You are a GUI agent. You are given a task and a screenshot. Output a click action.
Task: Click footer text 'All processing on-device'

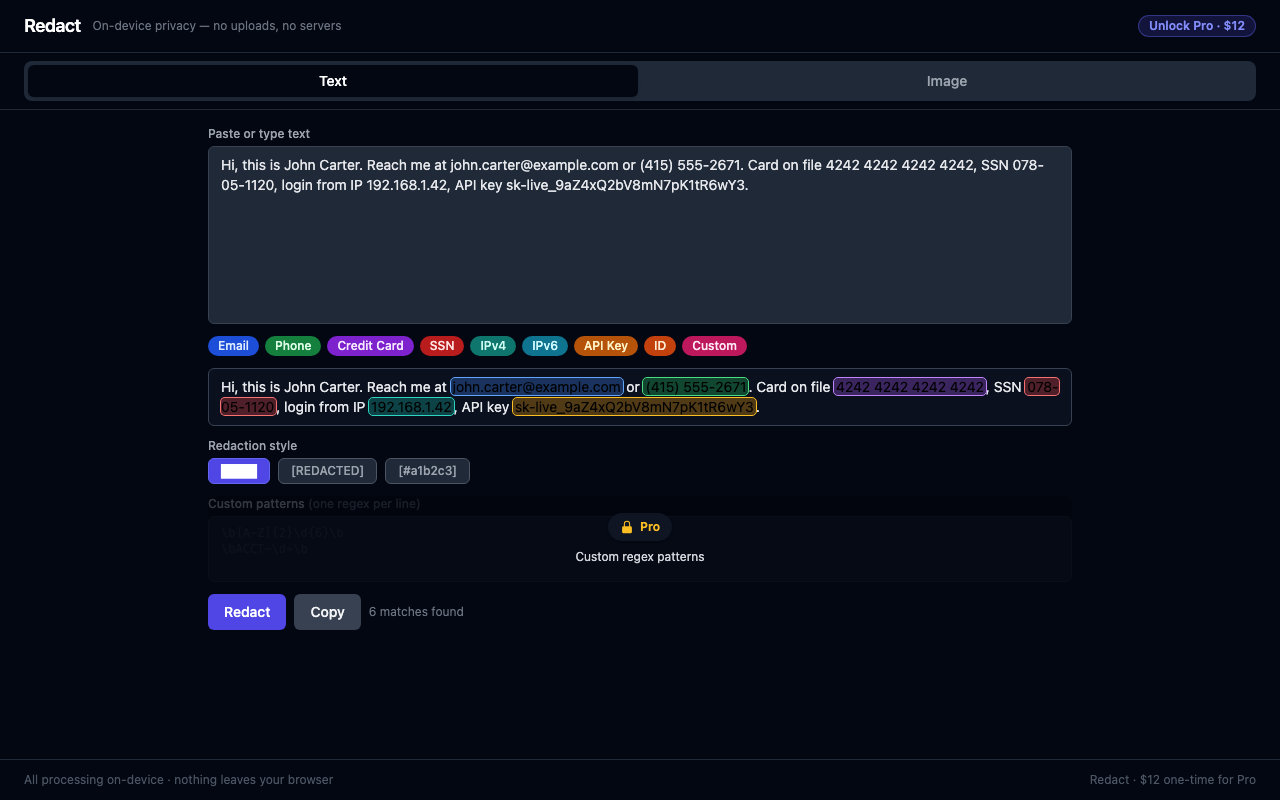[95, 780]
